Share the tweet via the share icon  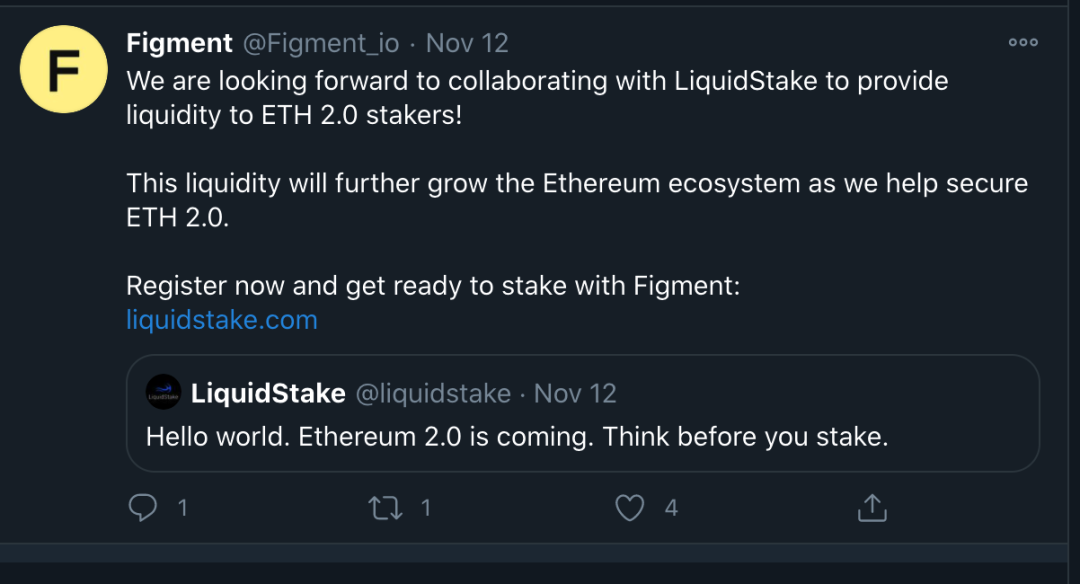point(871,508)
